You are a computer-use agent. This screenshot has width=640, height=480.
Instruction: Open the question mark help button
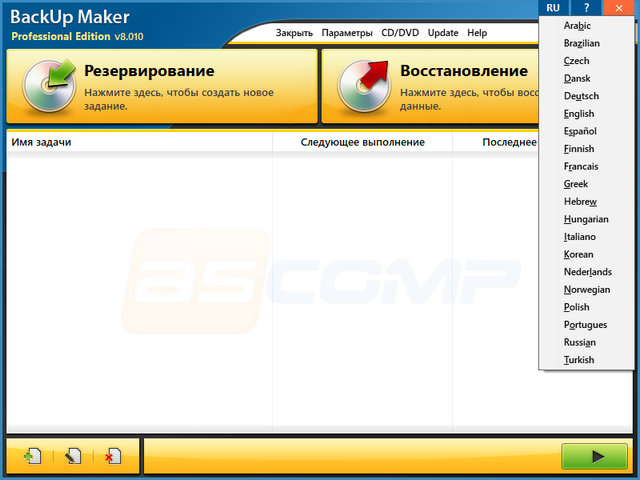(x=587, y=8)
